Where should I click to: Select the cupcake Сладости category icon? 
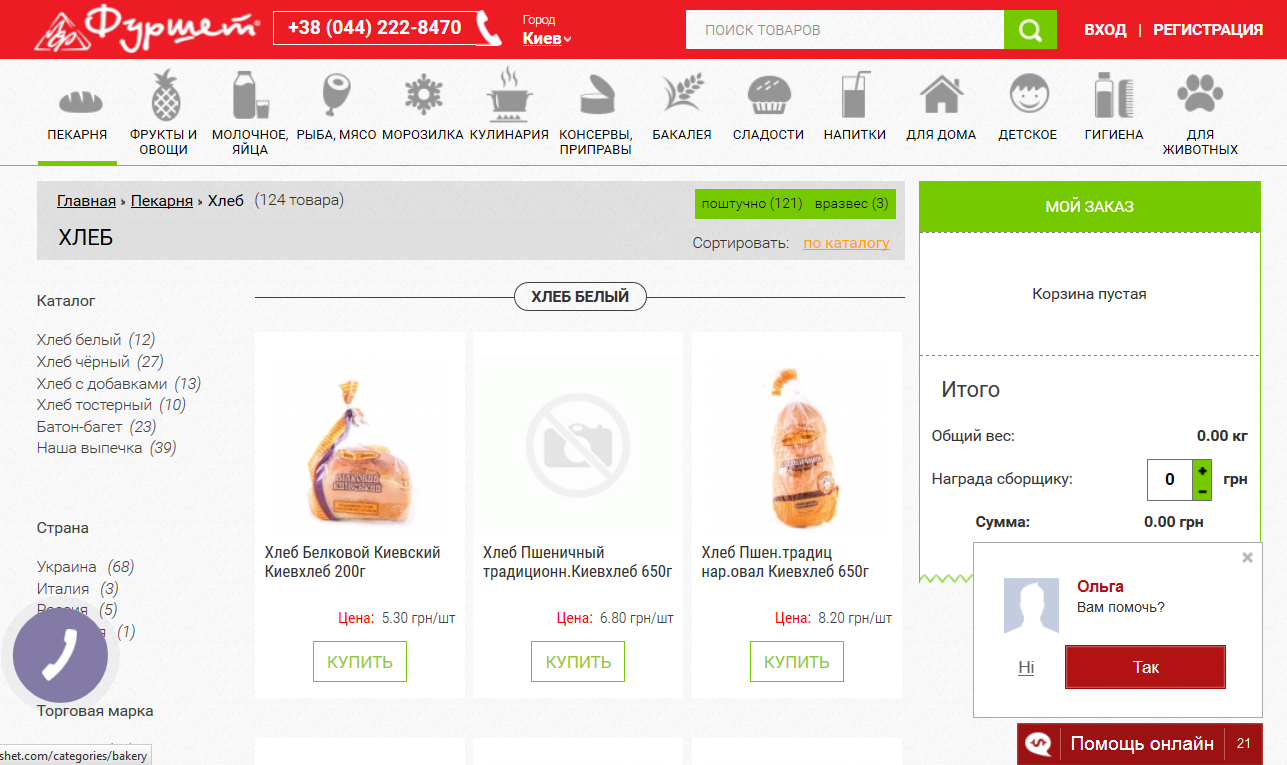(769, 95)
